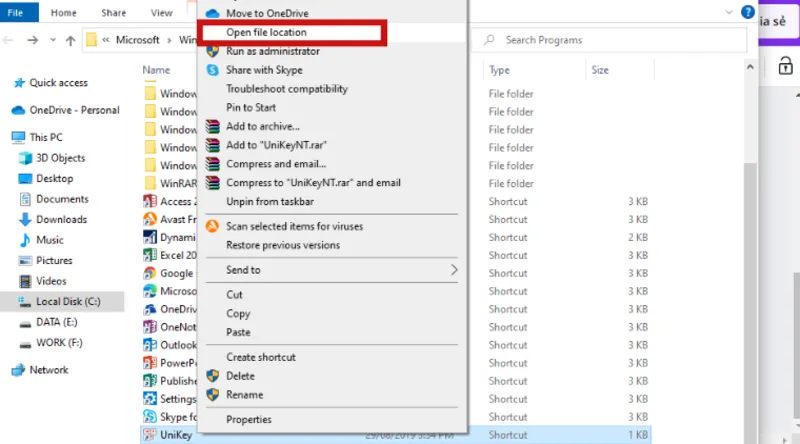Viewport: 800px width, 444px height.
Task: Expand the ribbon with the chevron
Action: tap(729, 12)
